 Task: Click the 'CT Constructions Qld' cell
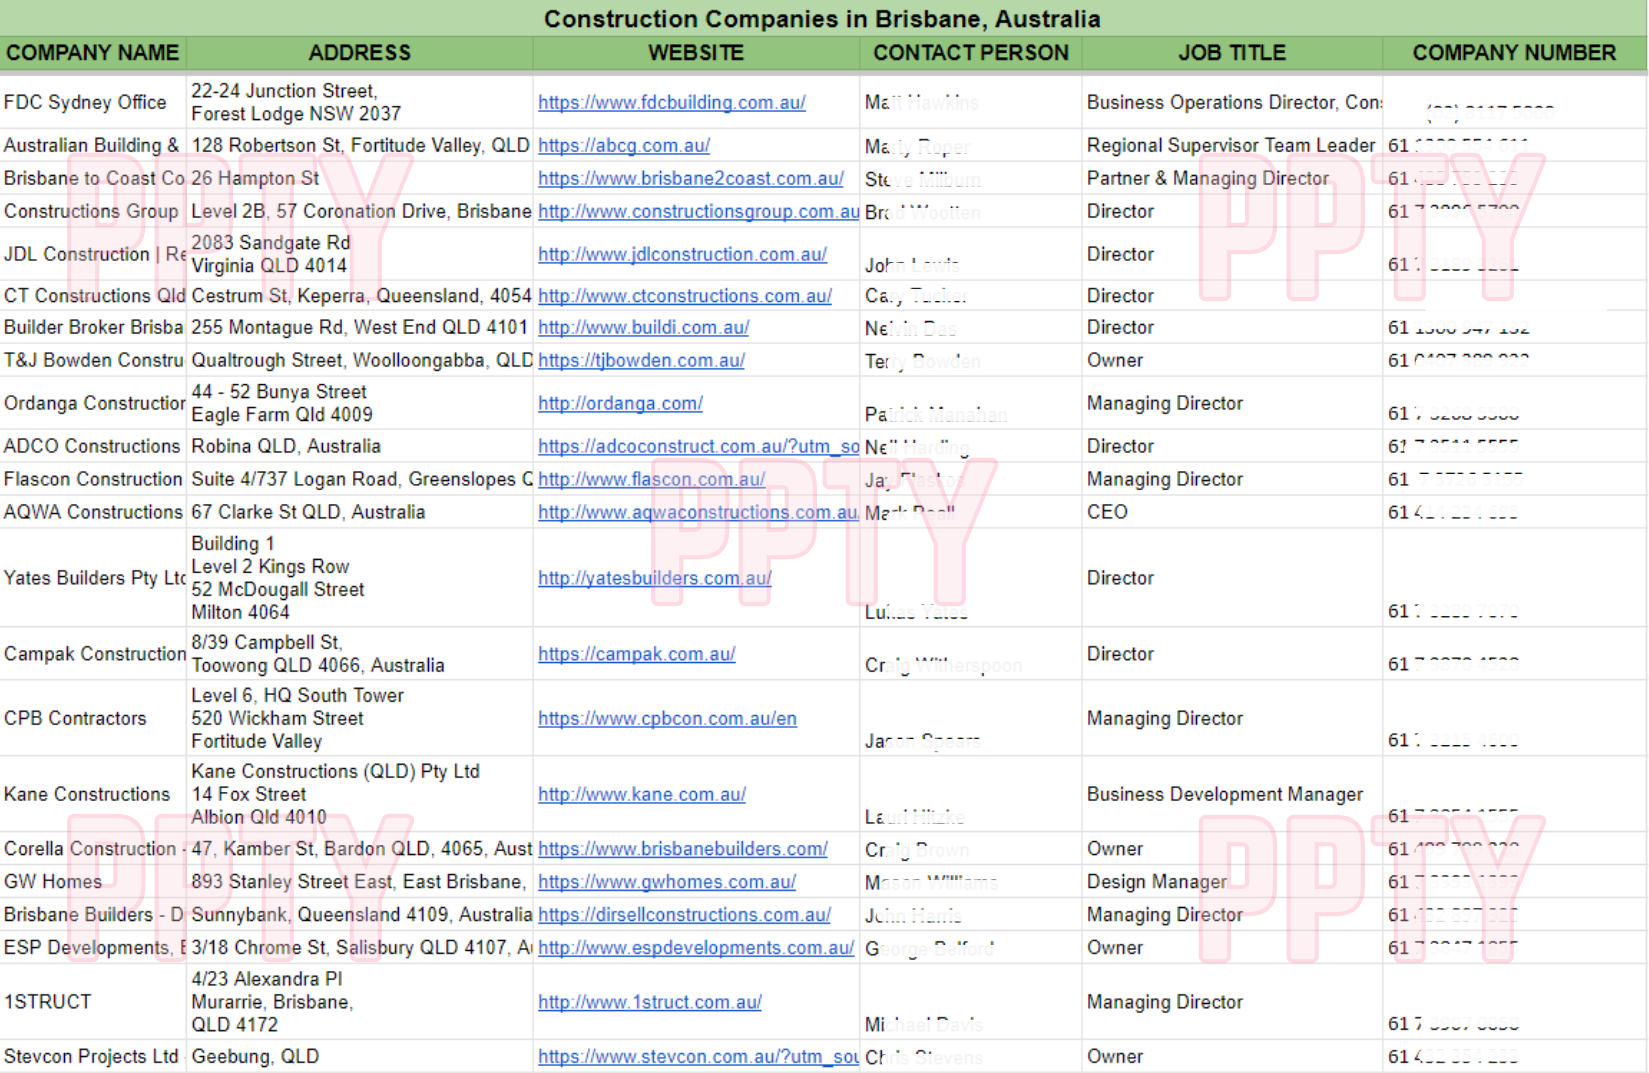[x=93, y=297]
